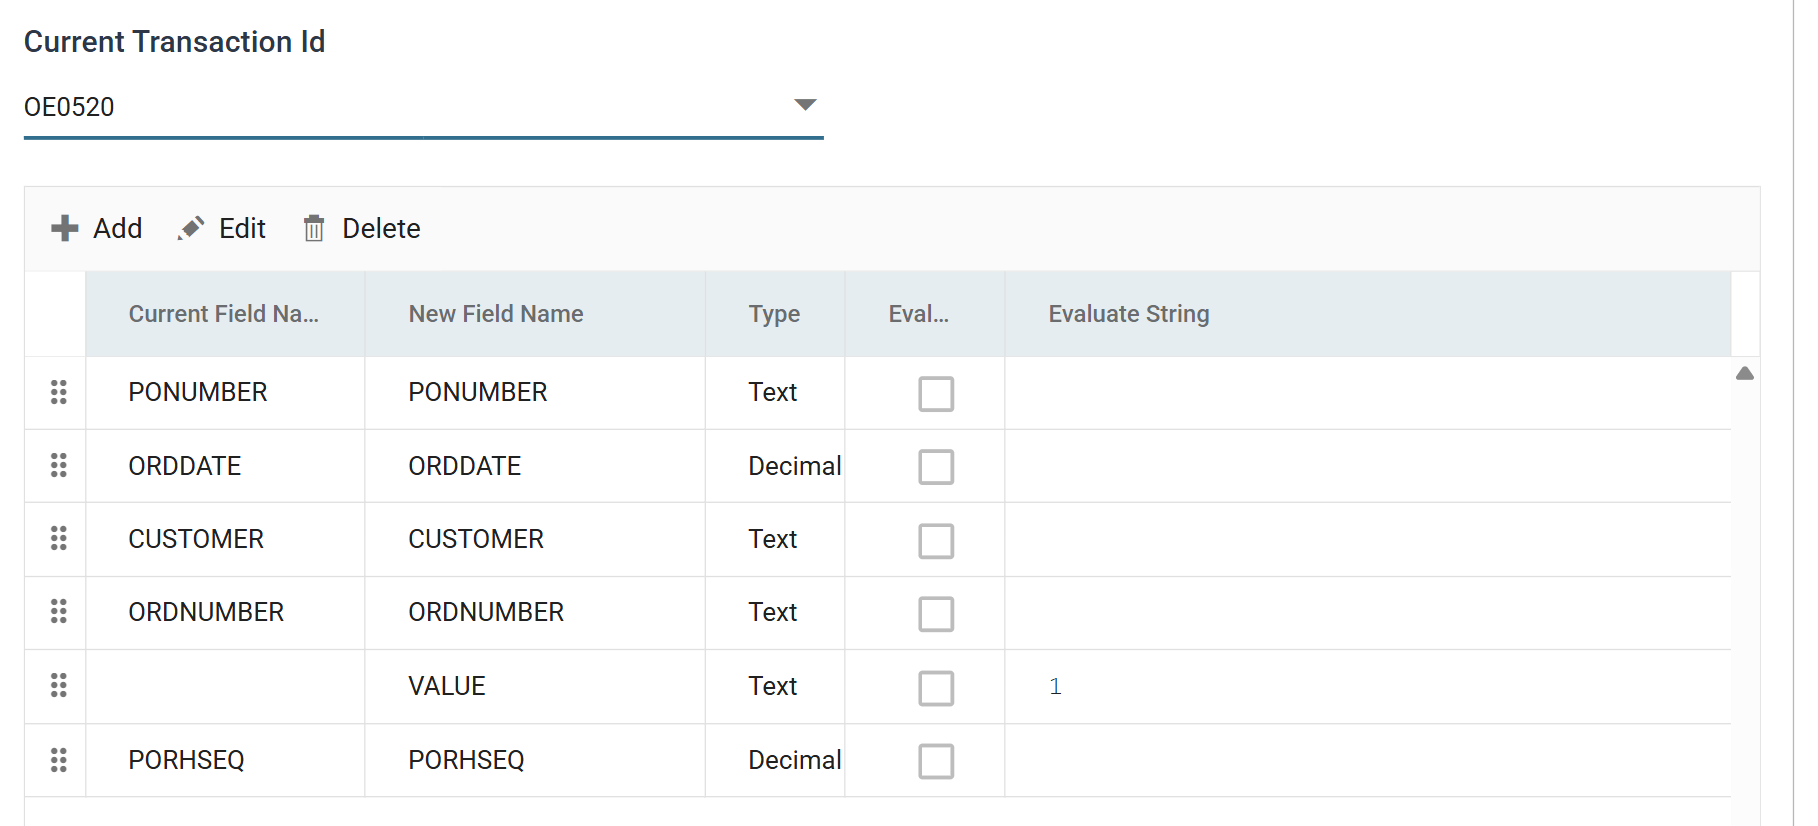Viewport: 1818px width, 826px height.
Task: Select the ORDNUMBER current field cell
Action: [225, 612]
